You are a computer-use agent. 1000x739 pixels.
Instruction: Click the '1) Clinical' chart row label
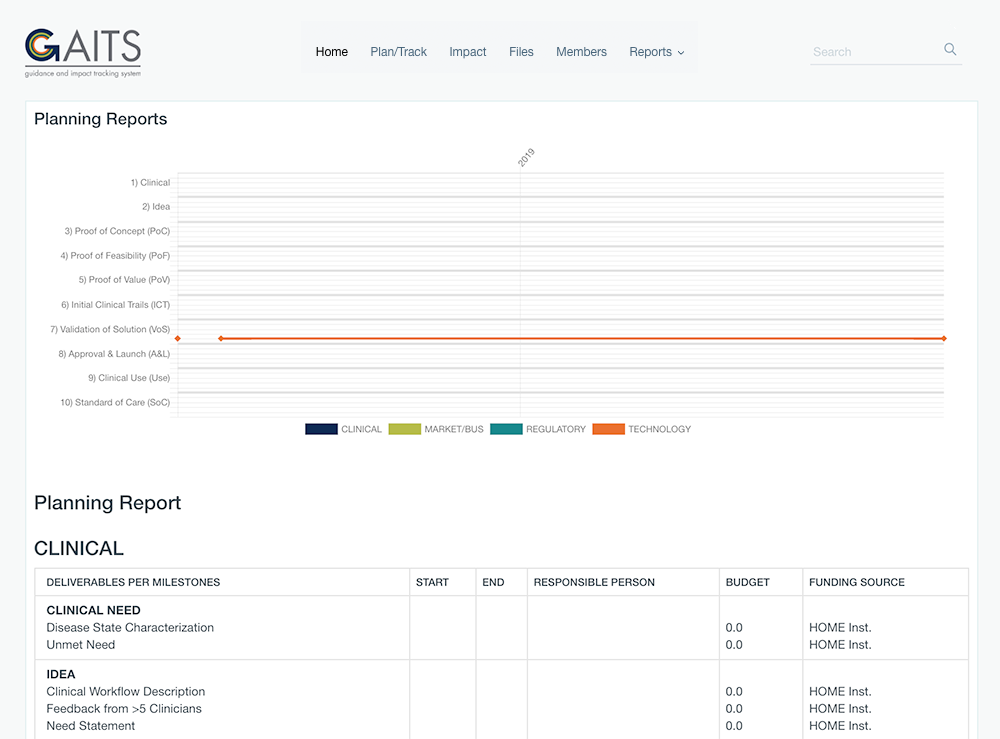pos(151,182)
